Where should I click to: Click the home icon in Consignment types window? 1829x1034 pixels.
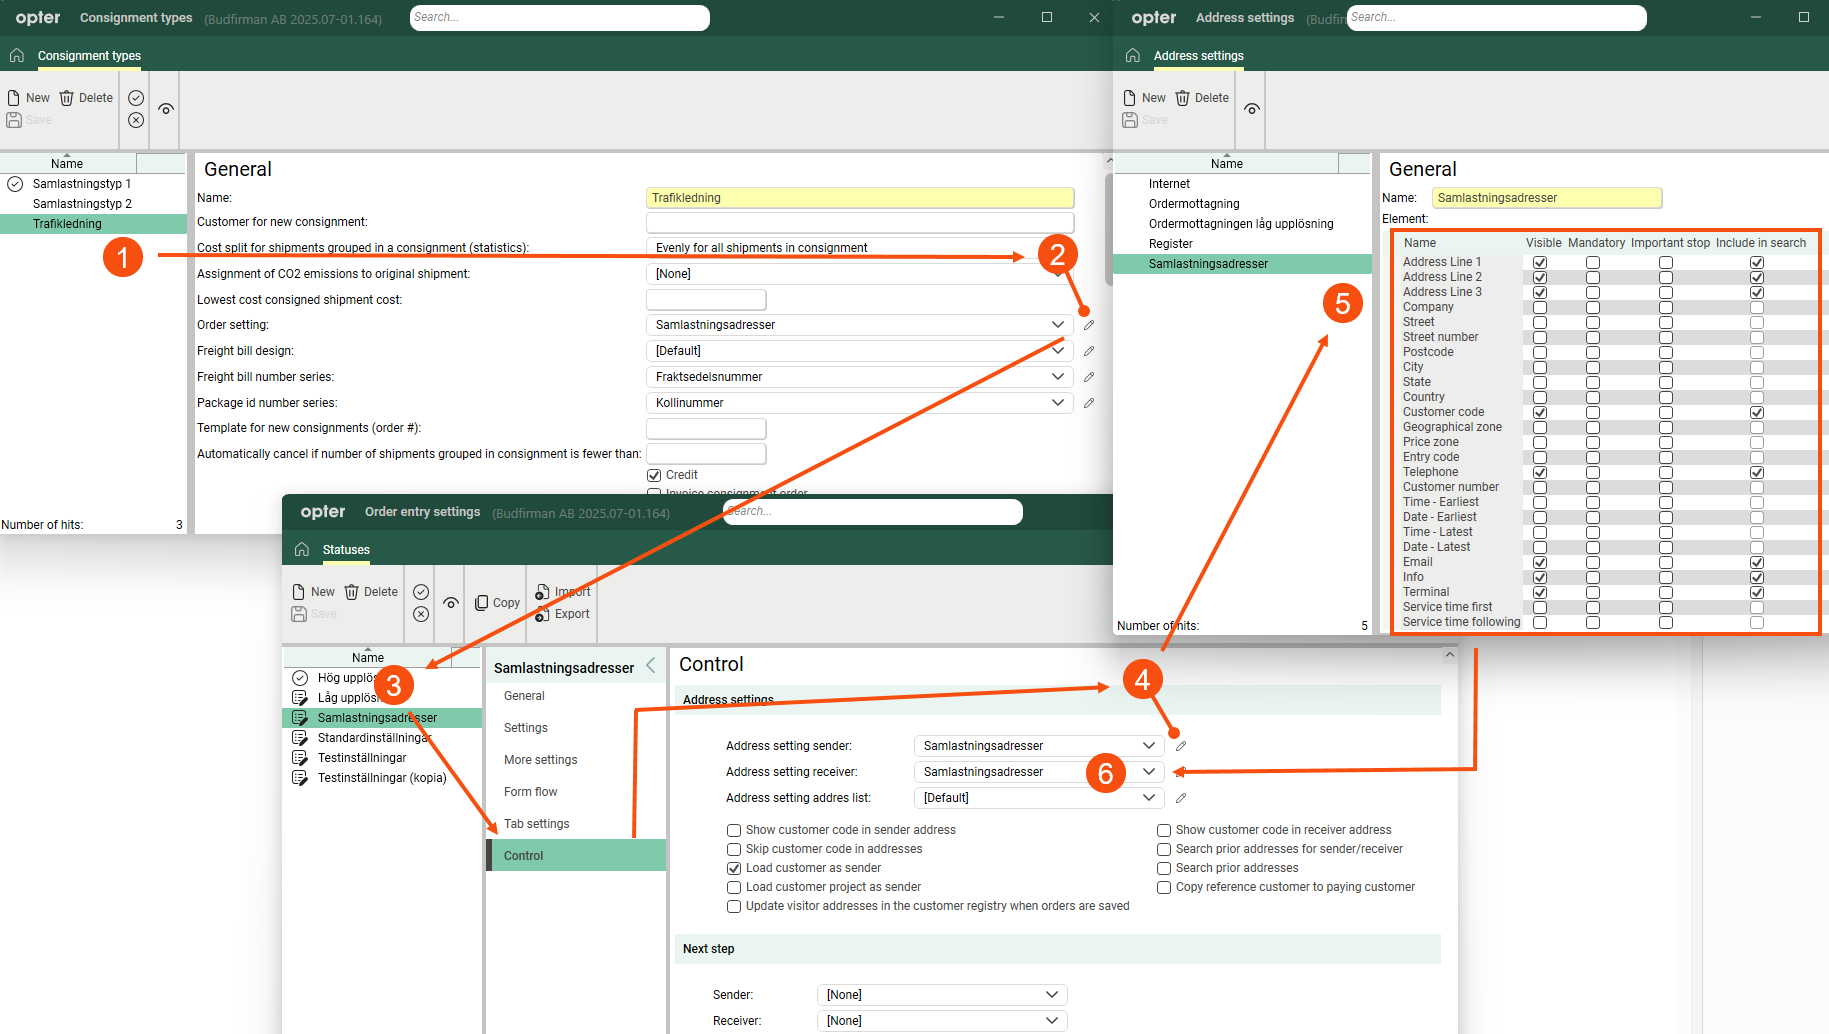(x=17, y=56)
